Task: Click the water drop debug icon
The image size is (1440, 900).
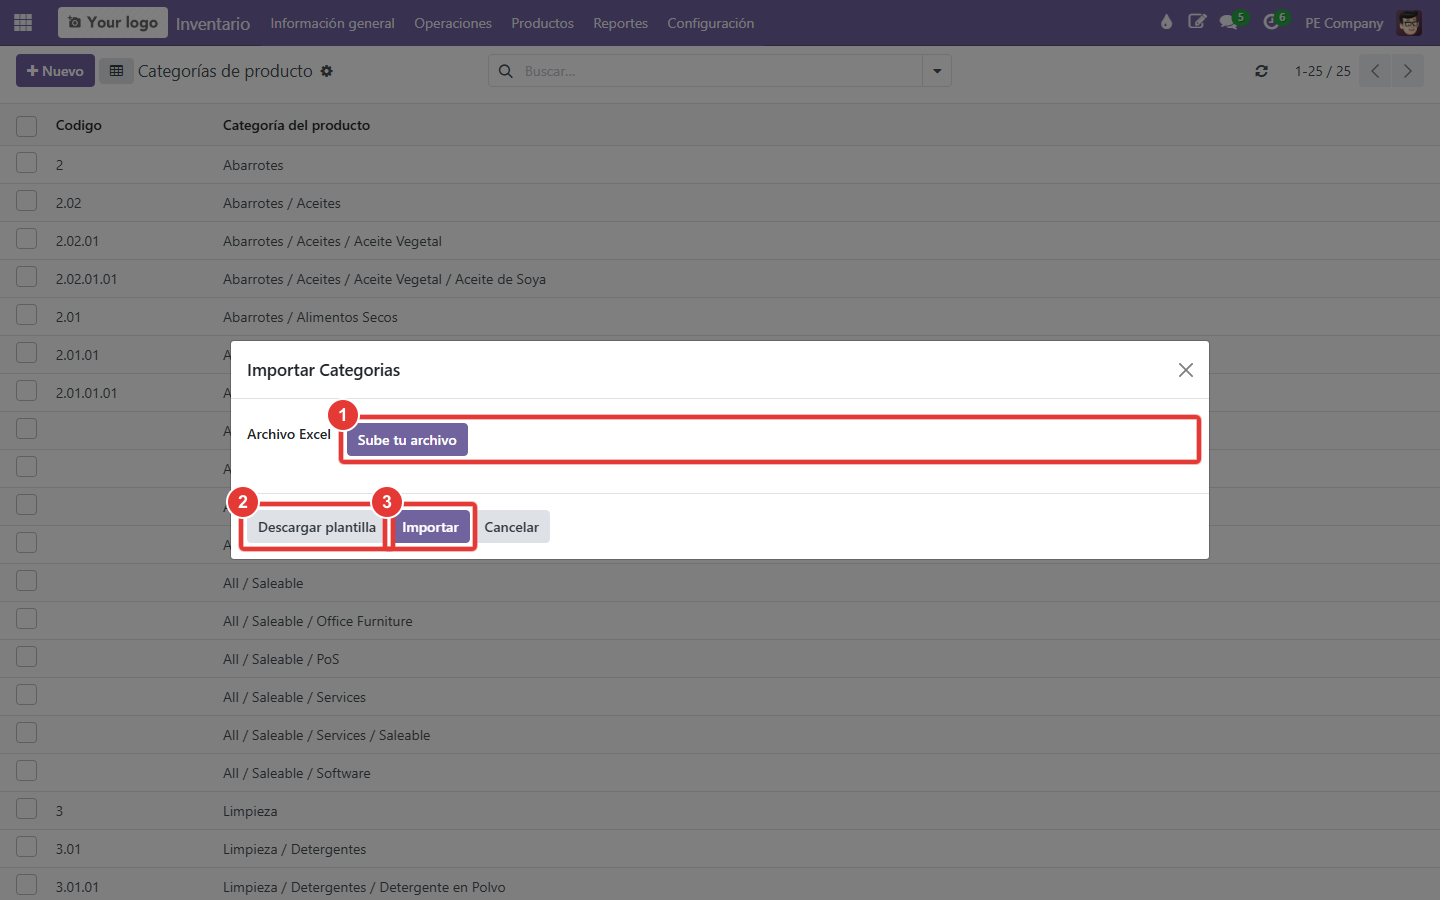Action: coord(1166,22)
